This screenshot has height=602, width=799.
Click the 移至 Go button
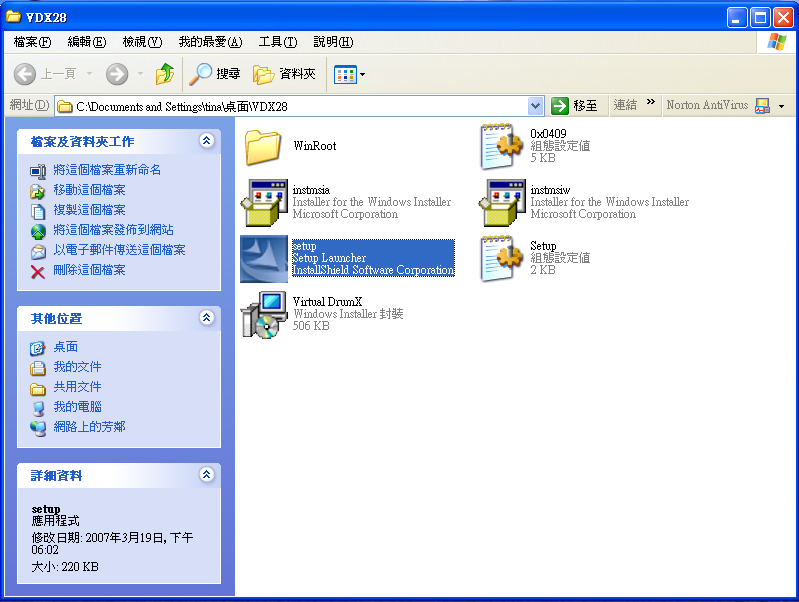(576, 106)
